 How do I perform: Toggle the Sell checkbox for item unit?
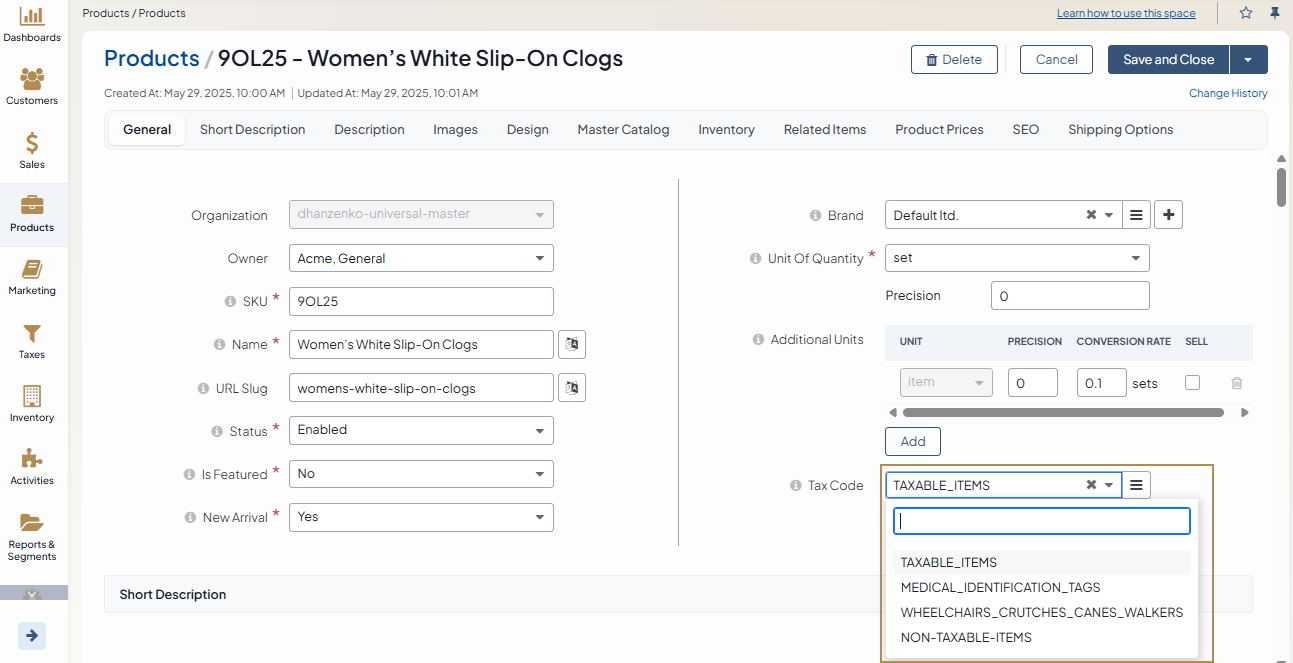(x=1192, y=382)
